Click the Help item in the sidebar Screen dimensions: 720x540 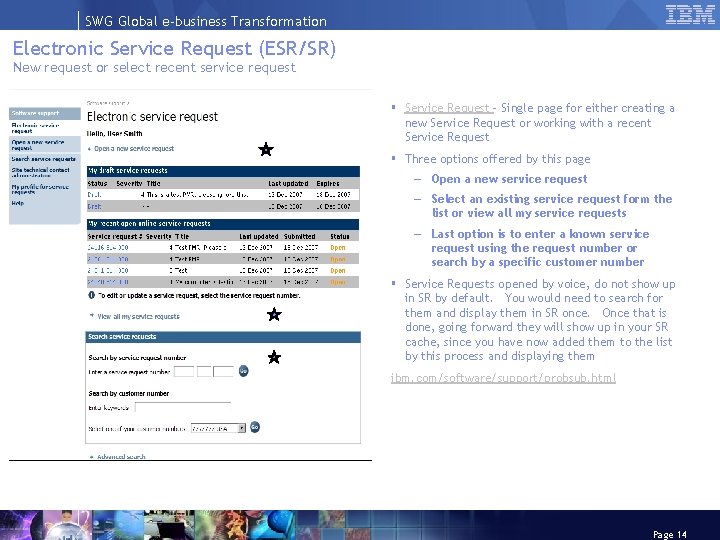[17, 203]
